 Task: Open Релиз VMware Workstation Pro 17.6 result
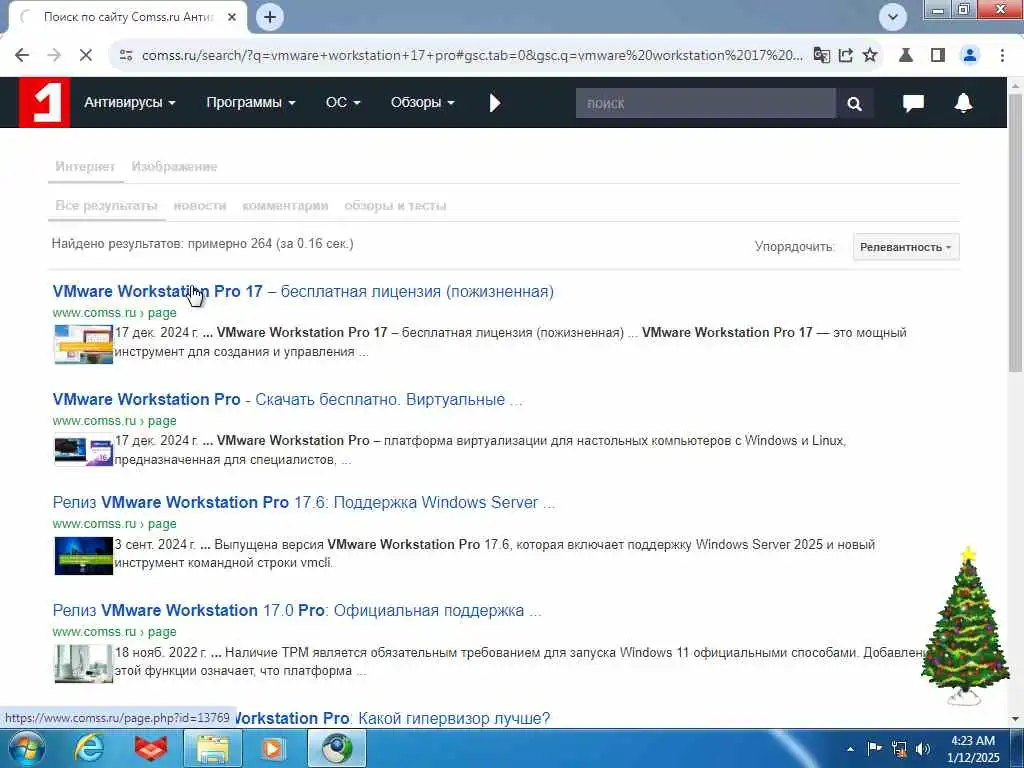click(304, 502)
